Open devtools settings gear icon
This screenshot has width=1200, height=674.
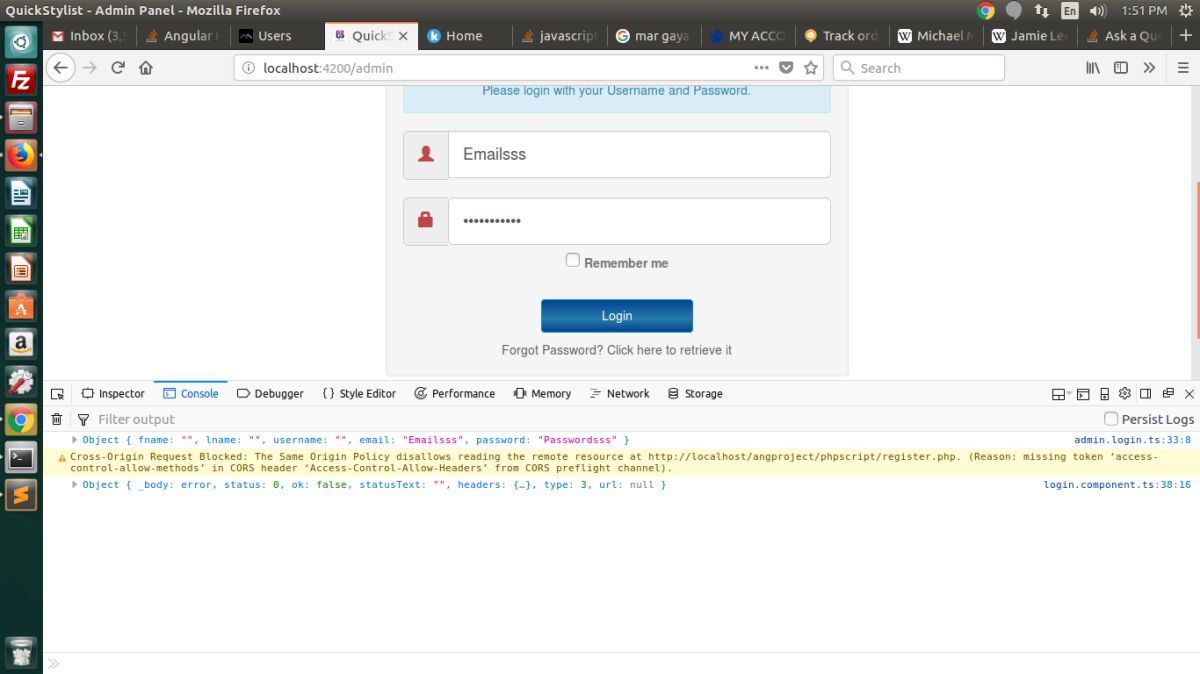point(1125,394)
